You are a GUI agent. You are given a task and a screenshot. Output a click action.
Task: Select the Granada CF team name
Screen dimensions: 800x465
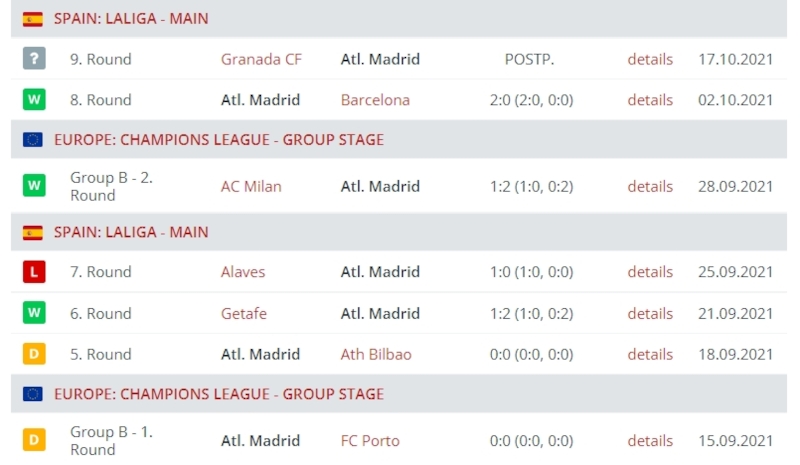coord(261,59)
